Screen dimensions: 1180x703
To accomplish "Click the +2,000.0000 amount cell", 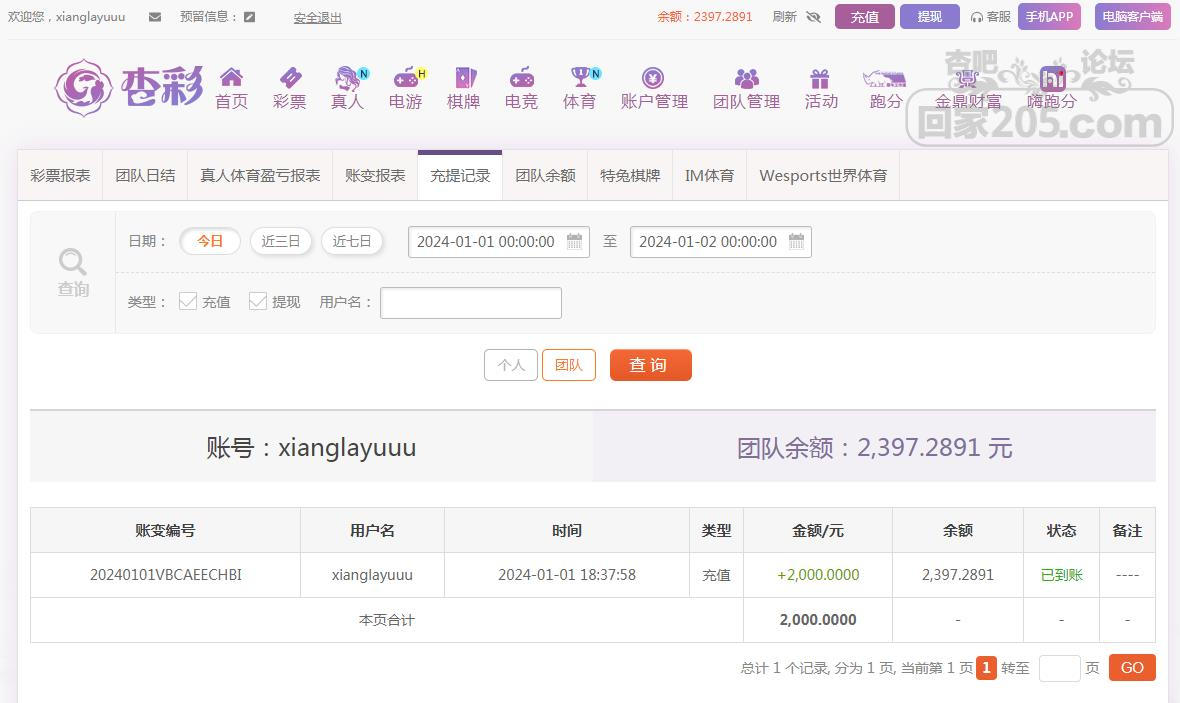I will coord(818,575).
